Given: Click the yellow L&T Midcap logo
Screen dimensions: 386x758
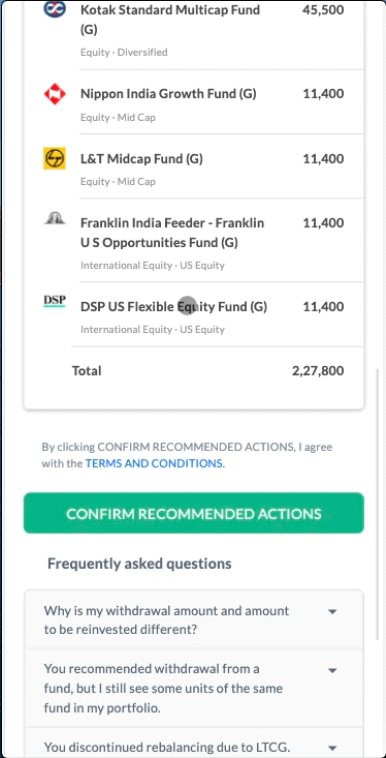Looking at the screenshot, I should tap(54, 159).
